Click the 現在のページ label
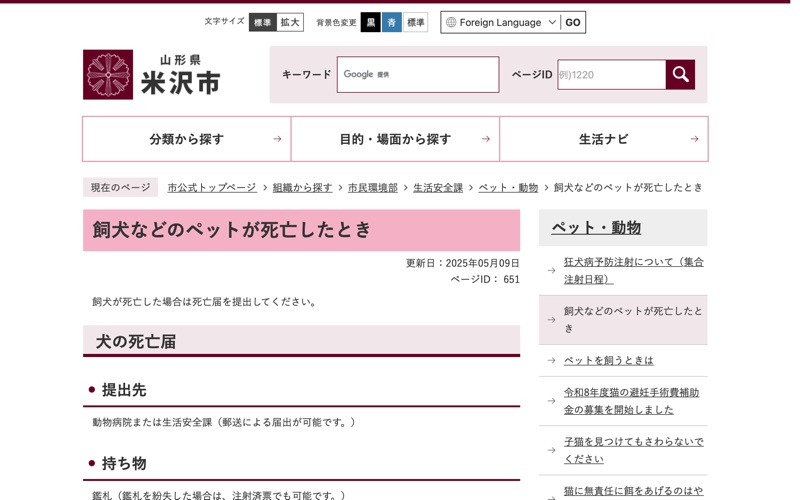This screenshot has width=800, height=500. pos(120,188)
